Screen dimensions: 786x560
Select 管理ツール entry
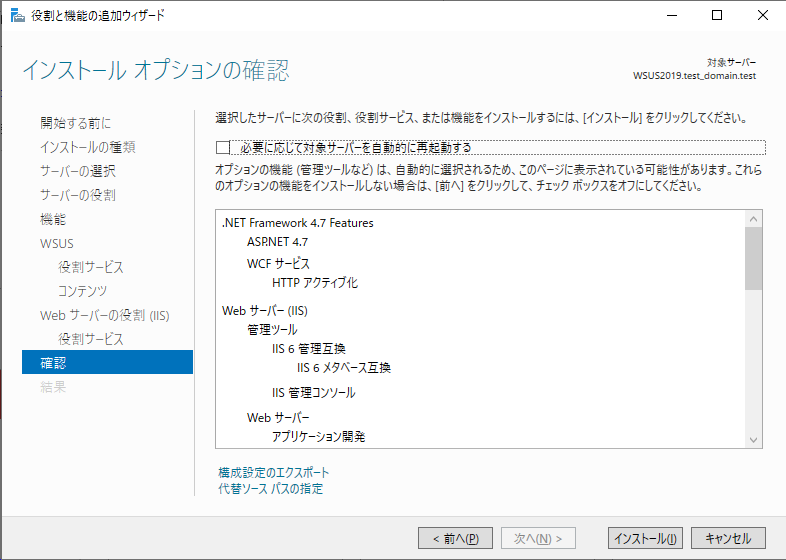[272, 330]
